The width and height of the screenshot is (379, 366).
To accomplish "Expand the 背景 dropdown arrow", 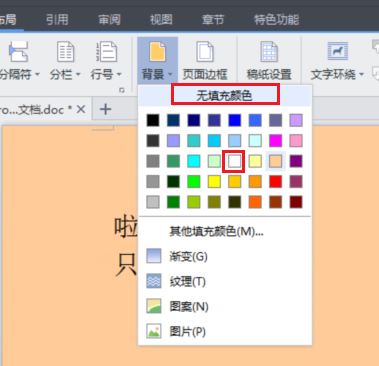I will click(x=170, y=74).
